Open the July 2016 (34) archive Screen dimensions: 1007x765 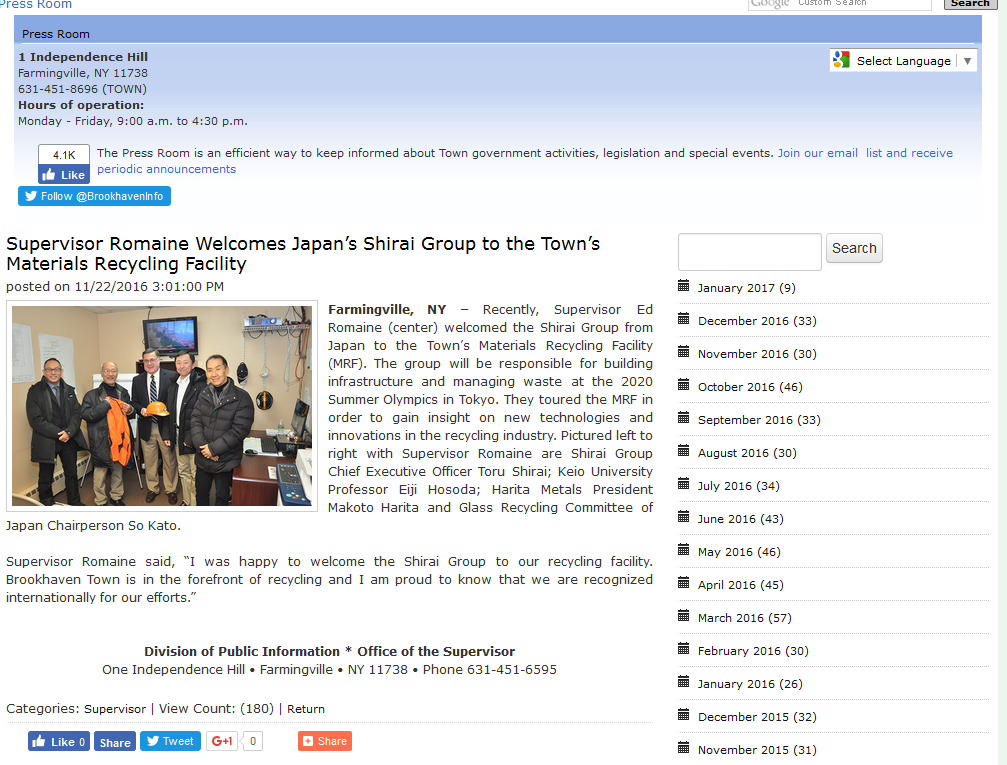(739, 486)
